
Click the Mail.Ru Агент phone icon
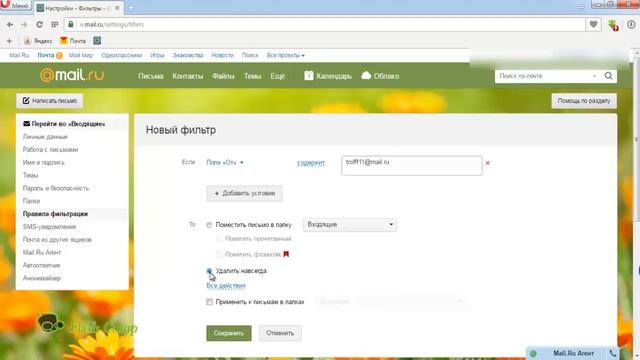pos(612,353)
